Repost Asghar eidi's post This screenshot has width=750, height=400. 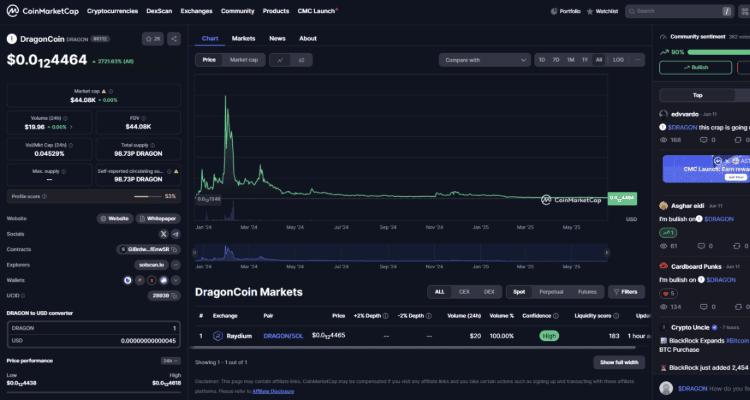point(742,246)
